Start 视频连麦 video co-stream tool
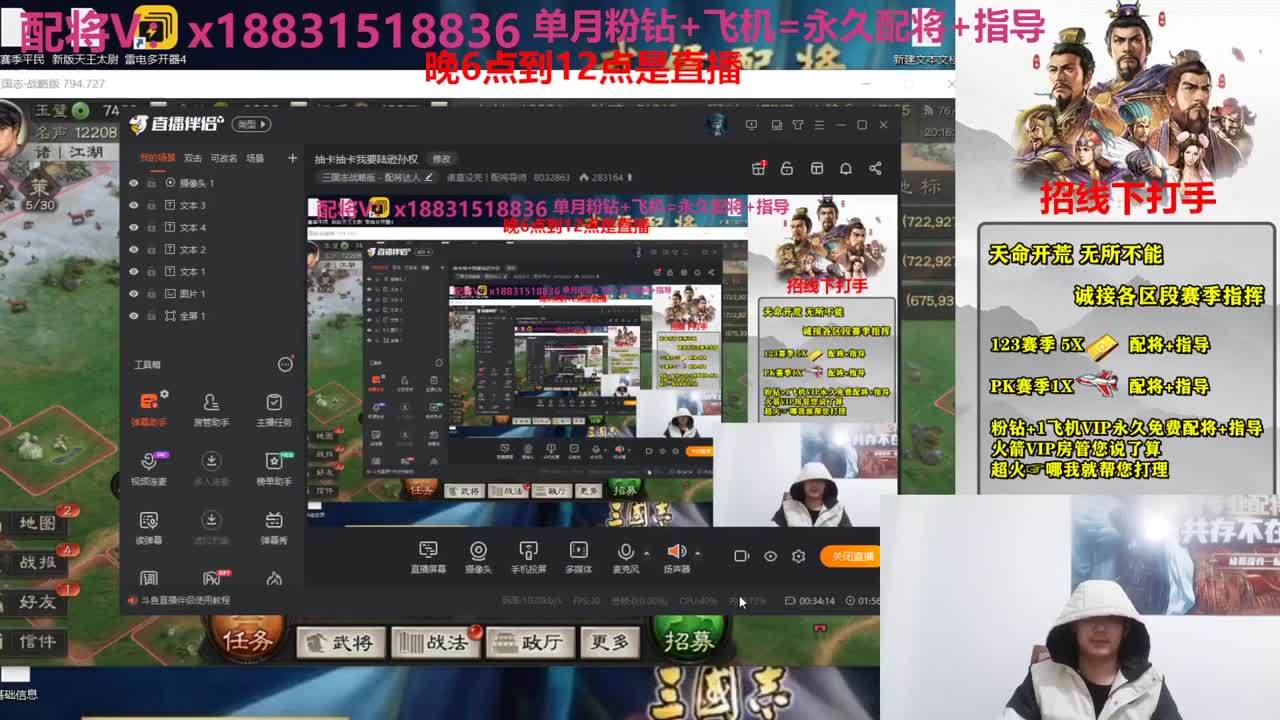 click(149, 467)
